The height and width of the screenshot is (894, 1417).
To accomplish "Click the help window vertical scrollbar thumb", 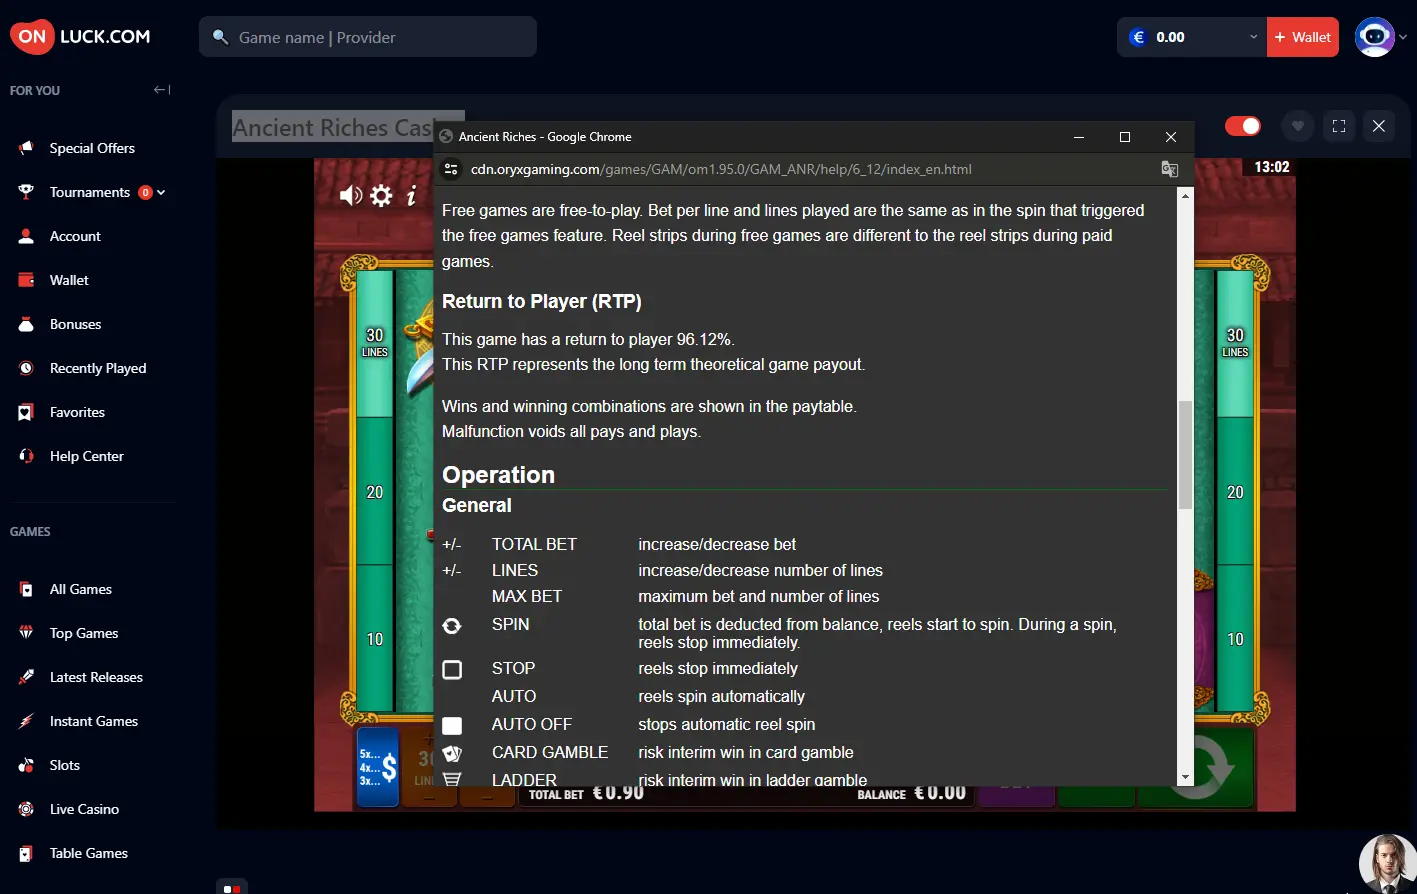I will [x=1185, y=455].
